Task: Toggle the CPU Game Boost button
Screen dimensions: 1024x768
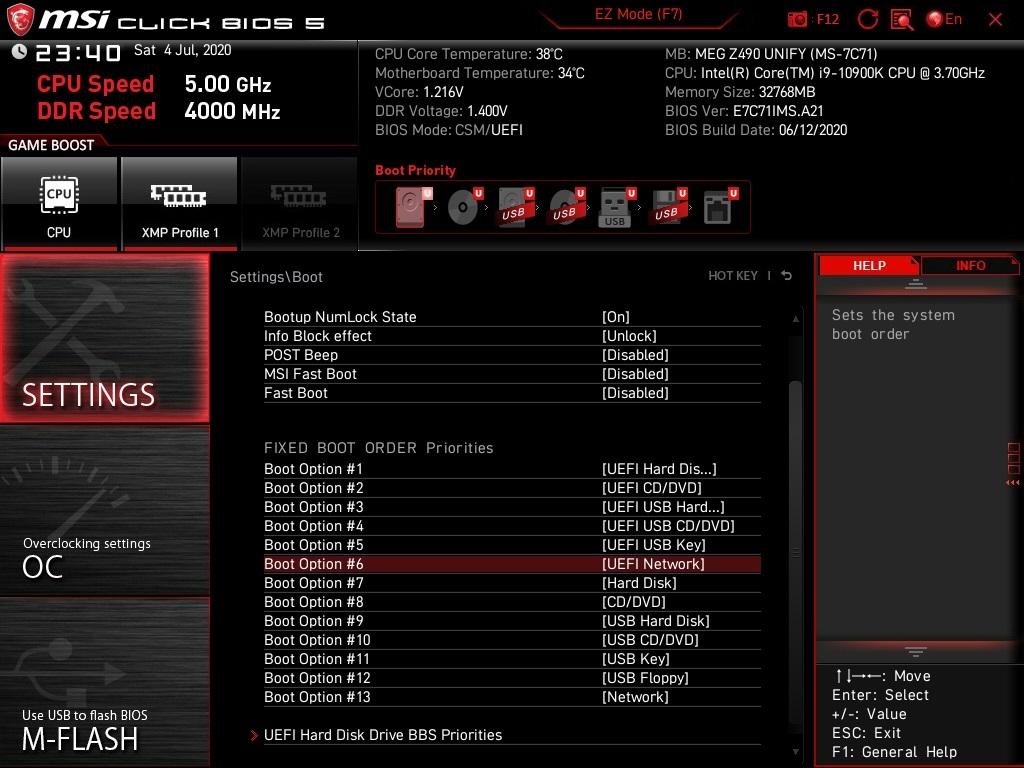Action: pos(59,203)
